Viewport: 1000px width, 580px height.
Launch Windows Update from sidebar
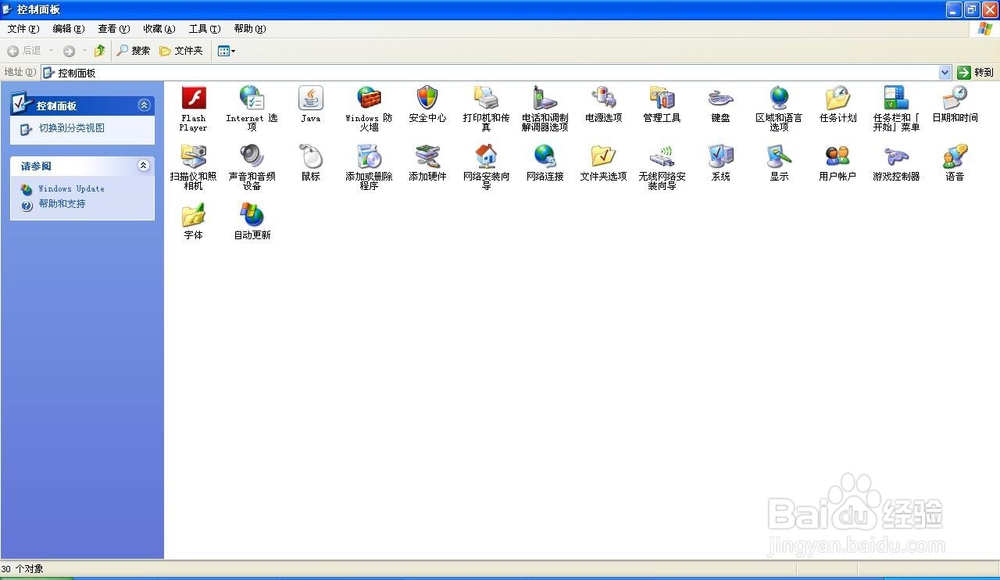(x=72, y=189)
